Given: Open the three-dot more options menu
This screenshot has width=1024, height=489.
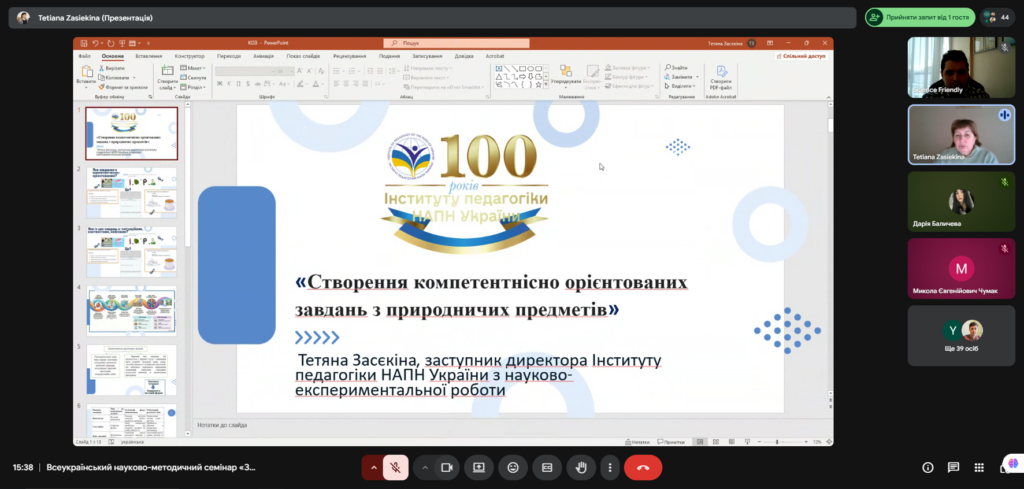Looking at the screenshot, I should (609, 467).
